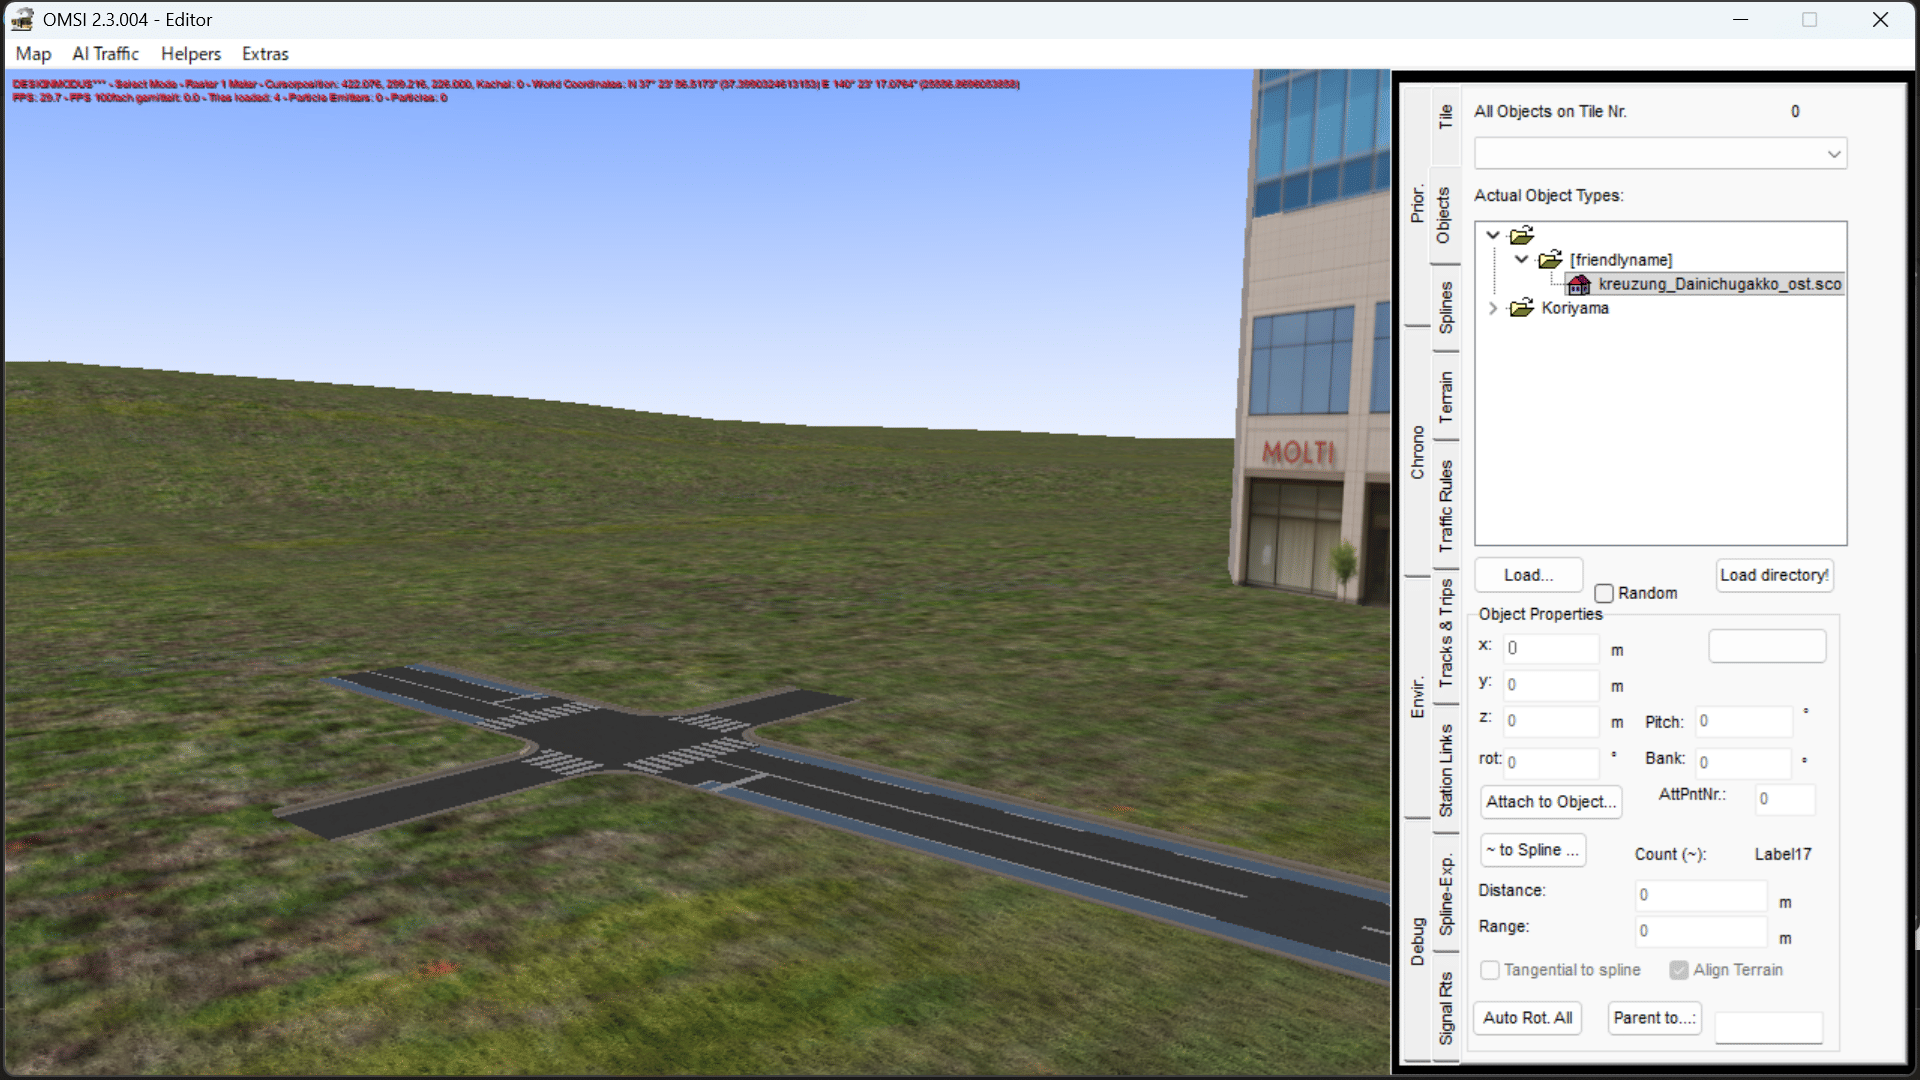The image size is (1920, 1080).
Task: Toggle Tangential to spline checkbox
Action: (x=1490, y=970)
